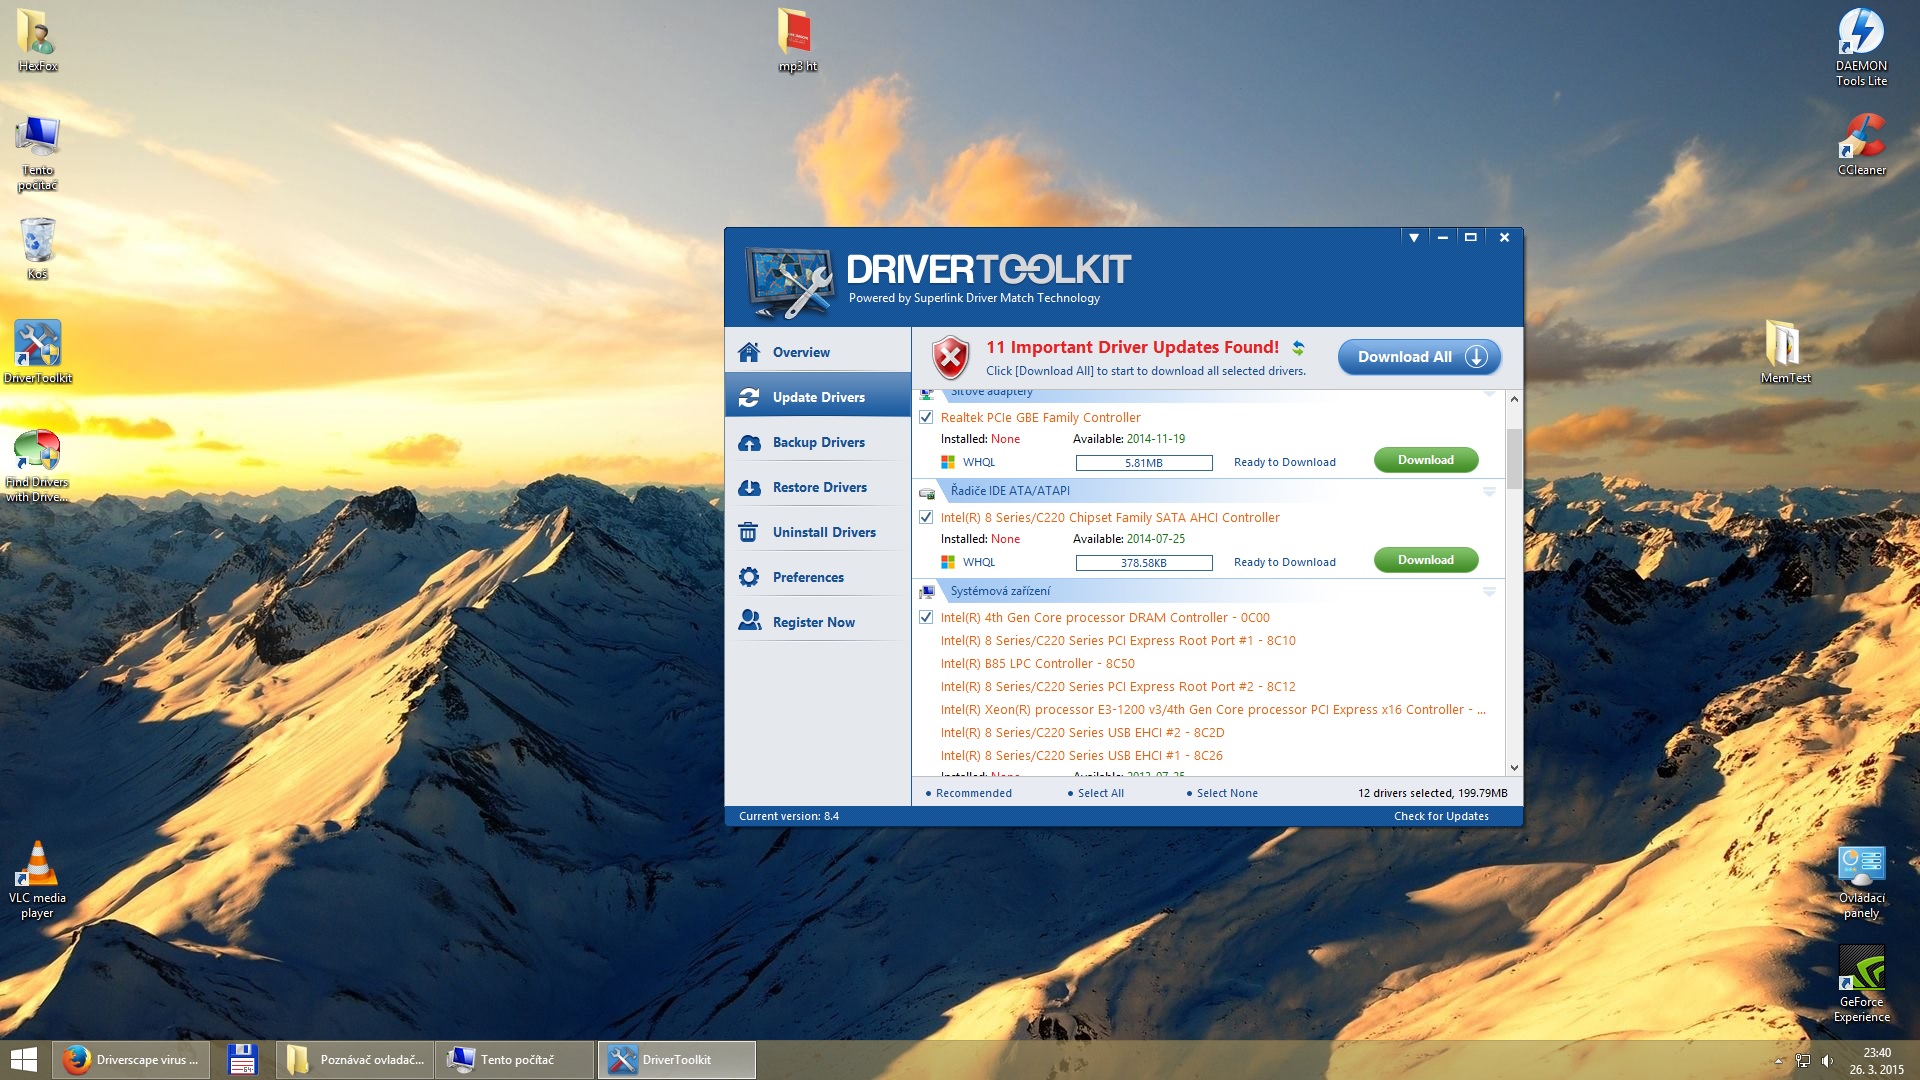Open the title bar dropdown arrow menu
The width and height of the screenshot is (1920, 1080).
pyautogui.click(x=1413, y=238)
